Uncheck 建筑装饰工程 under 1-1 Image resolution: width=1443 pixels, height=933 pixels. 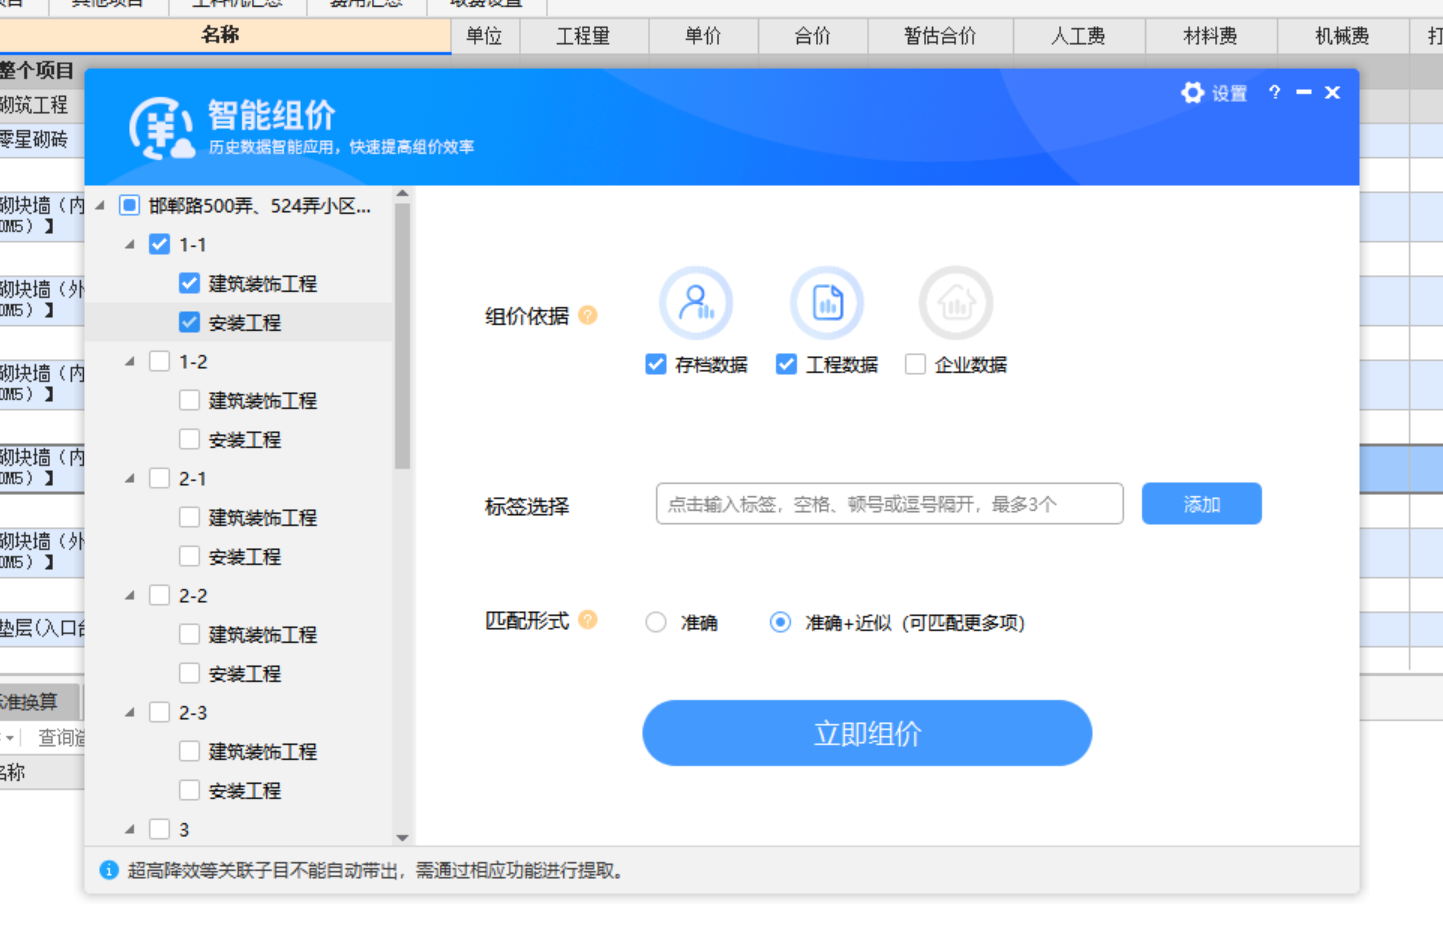(189, 283)
